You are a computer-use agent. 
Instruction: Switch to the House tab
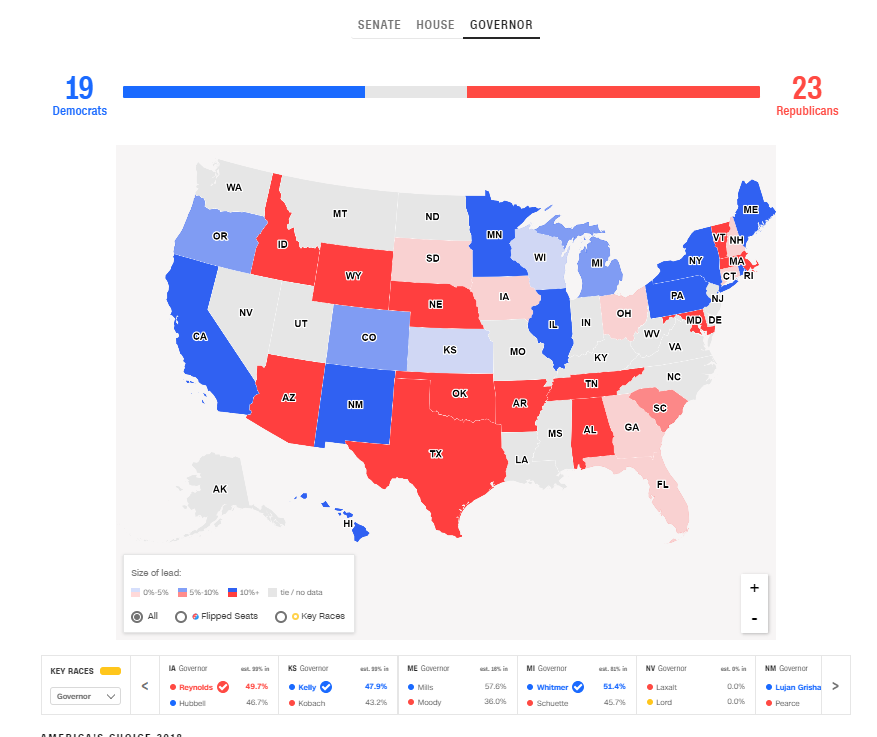point(435,25)
